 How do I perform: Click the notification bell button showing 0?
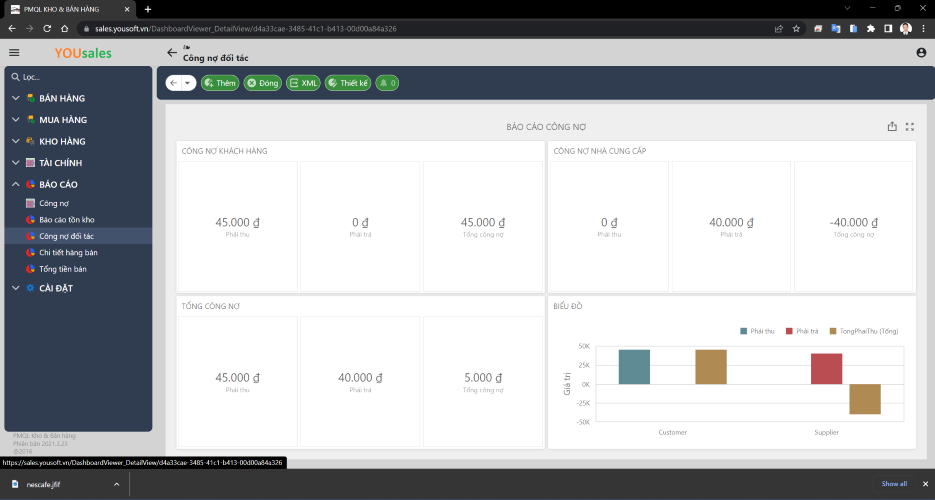pyautogui.click(x=387, y=83)
